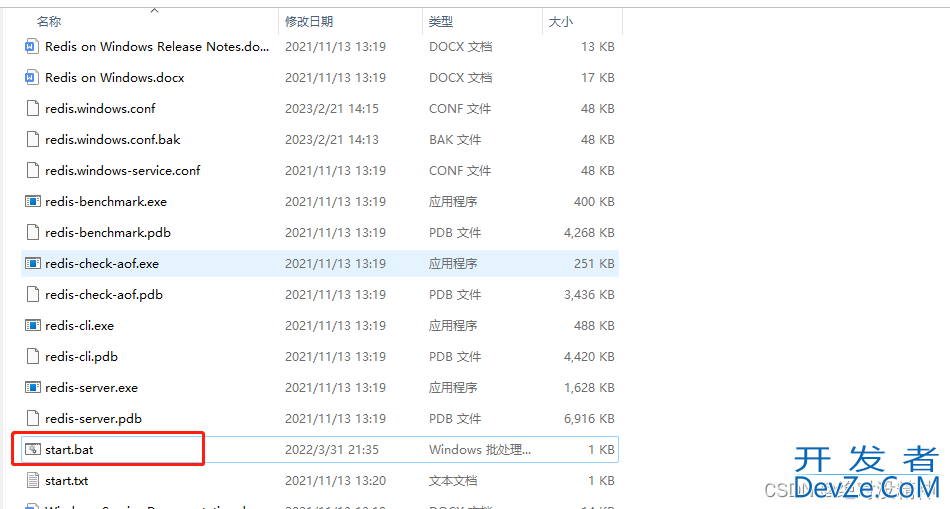Viewport: 950px width, 509px height.
Task: Sort files by the 类型 column header
Action: 440,22
